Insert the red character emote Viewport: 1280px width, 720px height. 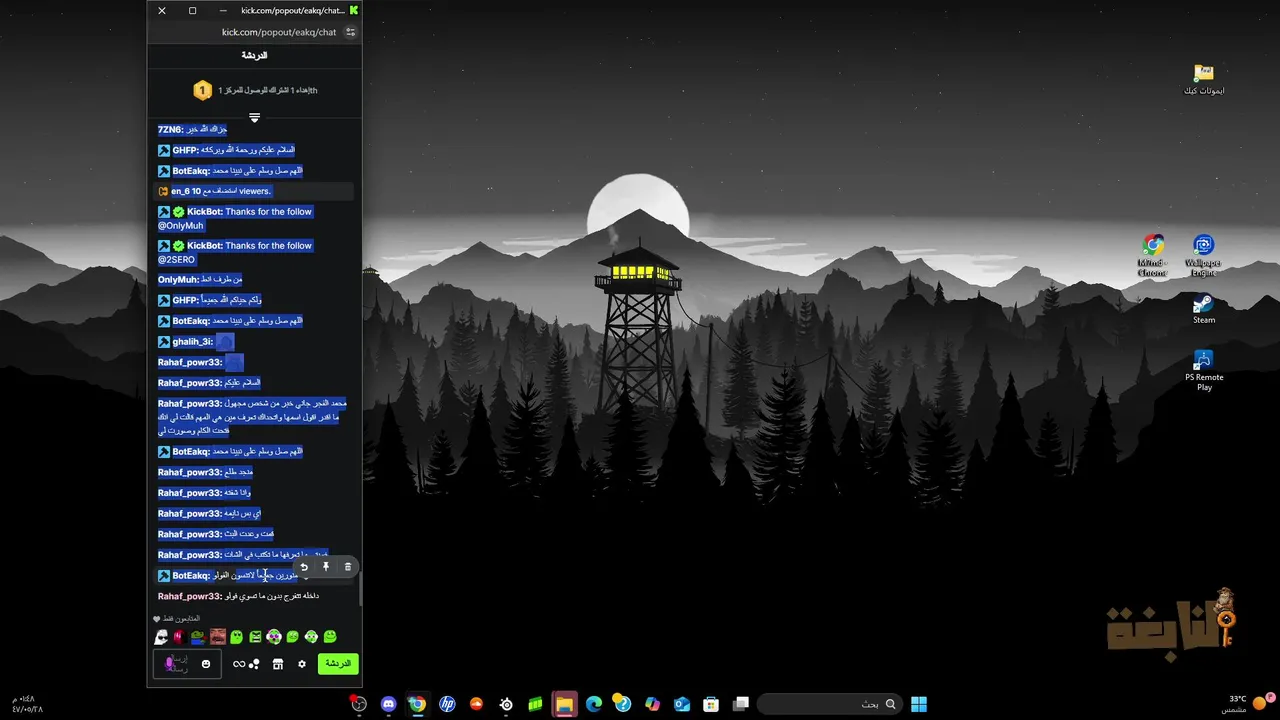point(179,637)
